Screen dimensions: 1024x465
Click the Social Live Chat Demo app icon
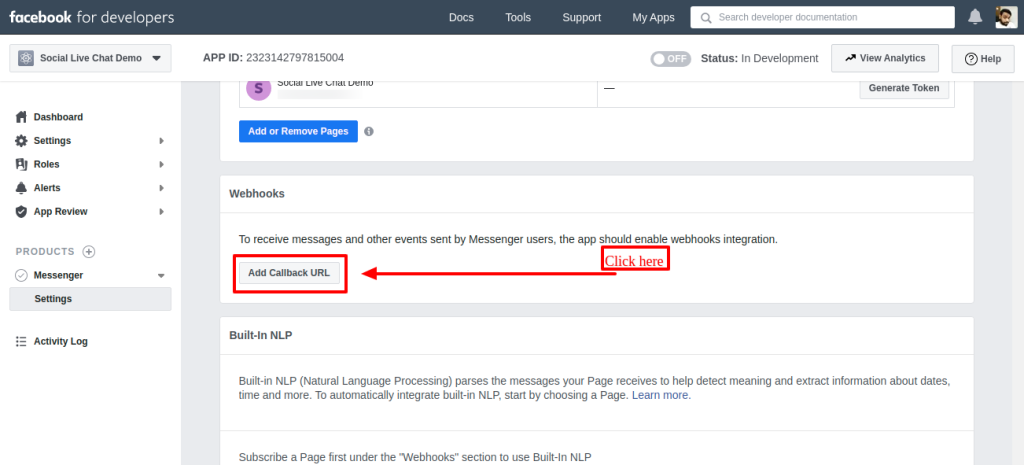point(26,58)
